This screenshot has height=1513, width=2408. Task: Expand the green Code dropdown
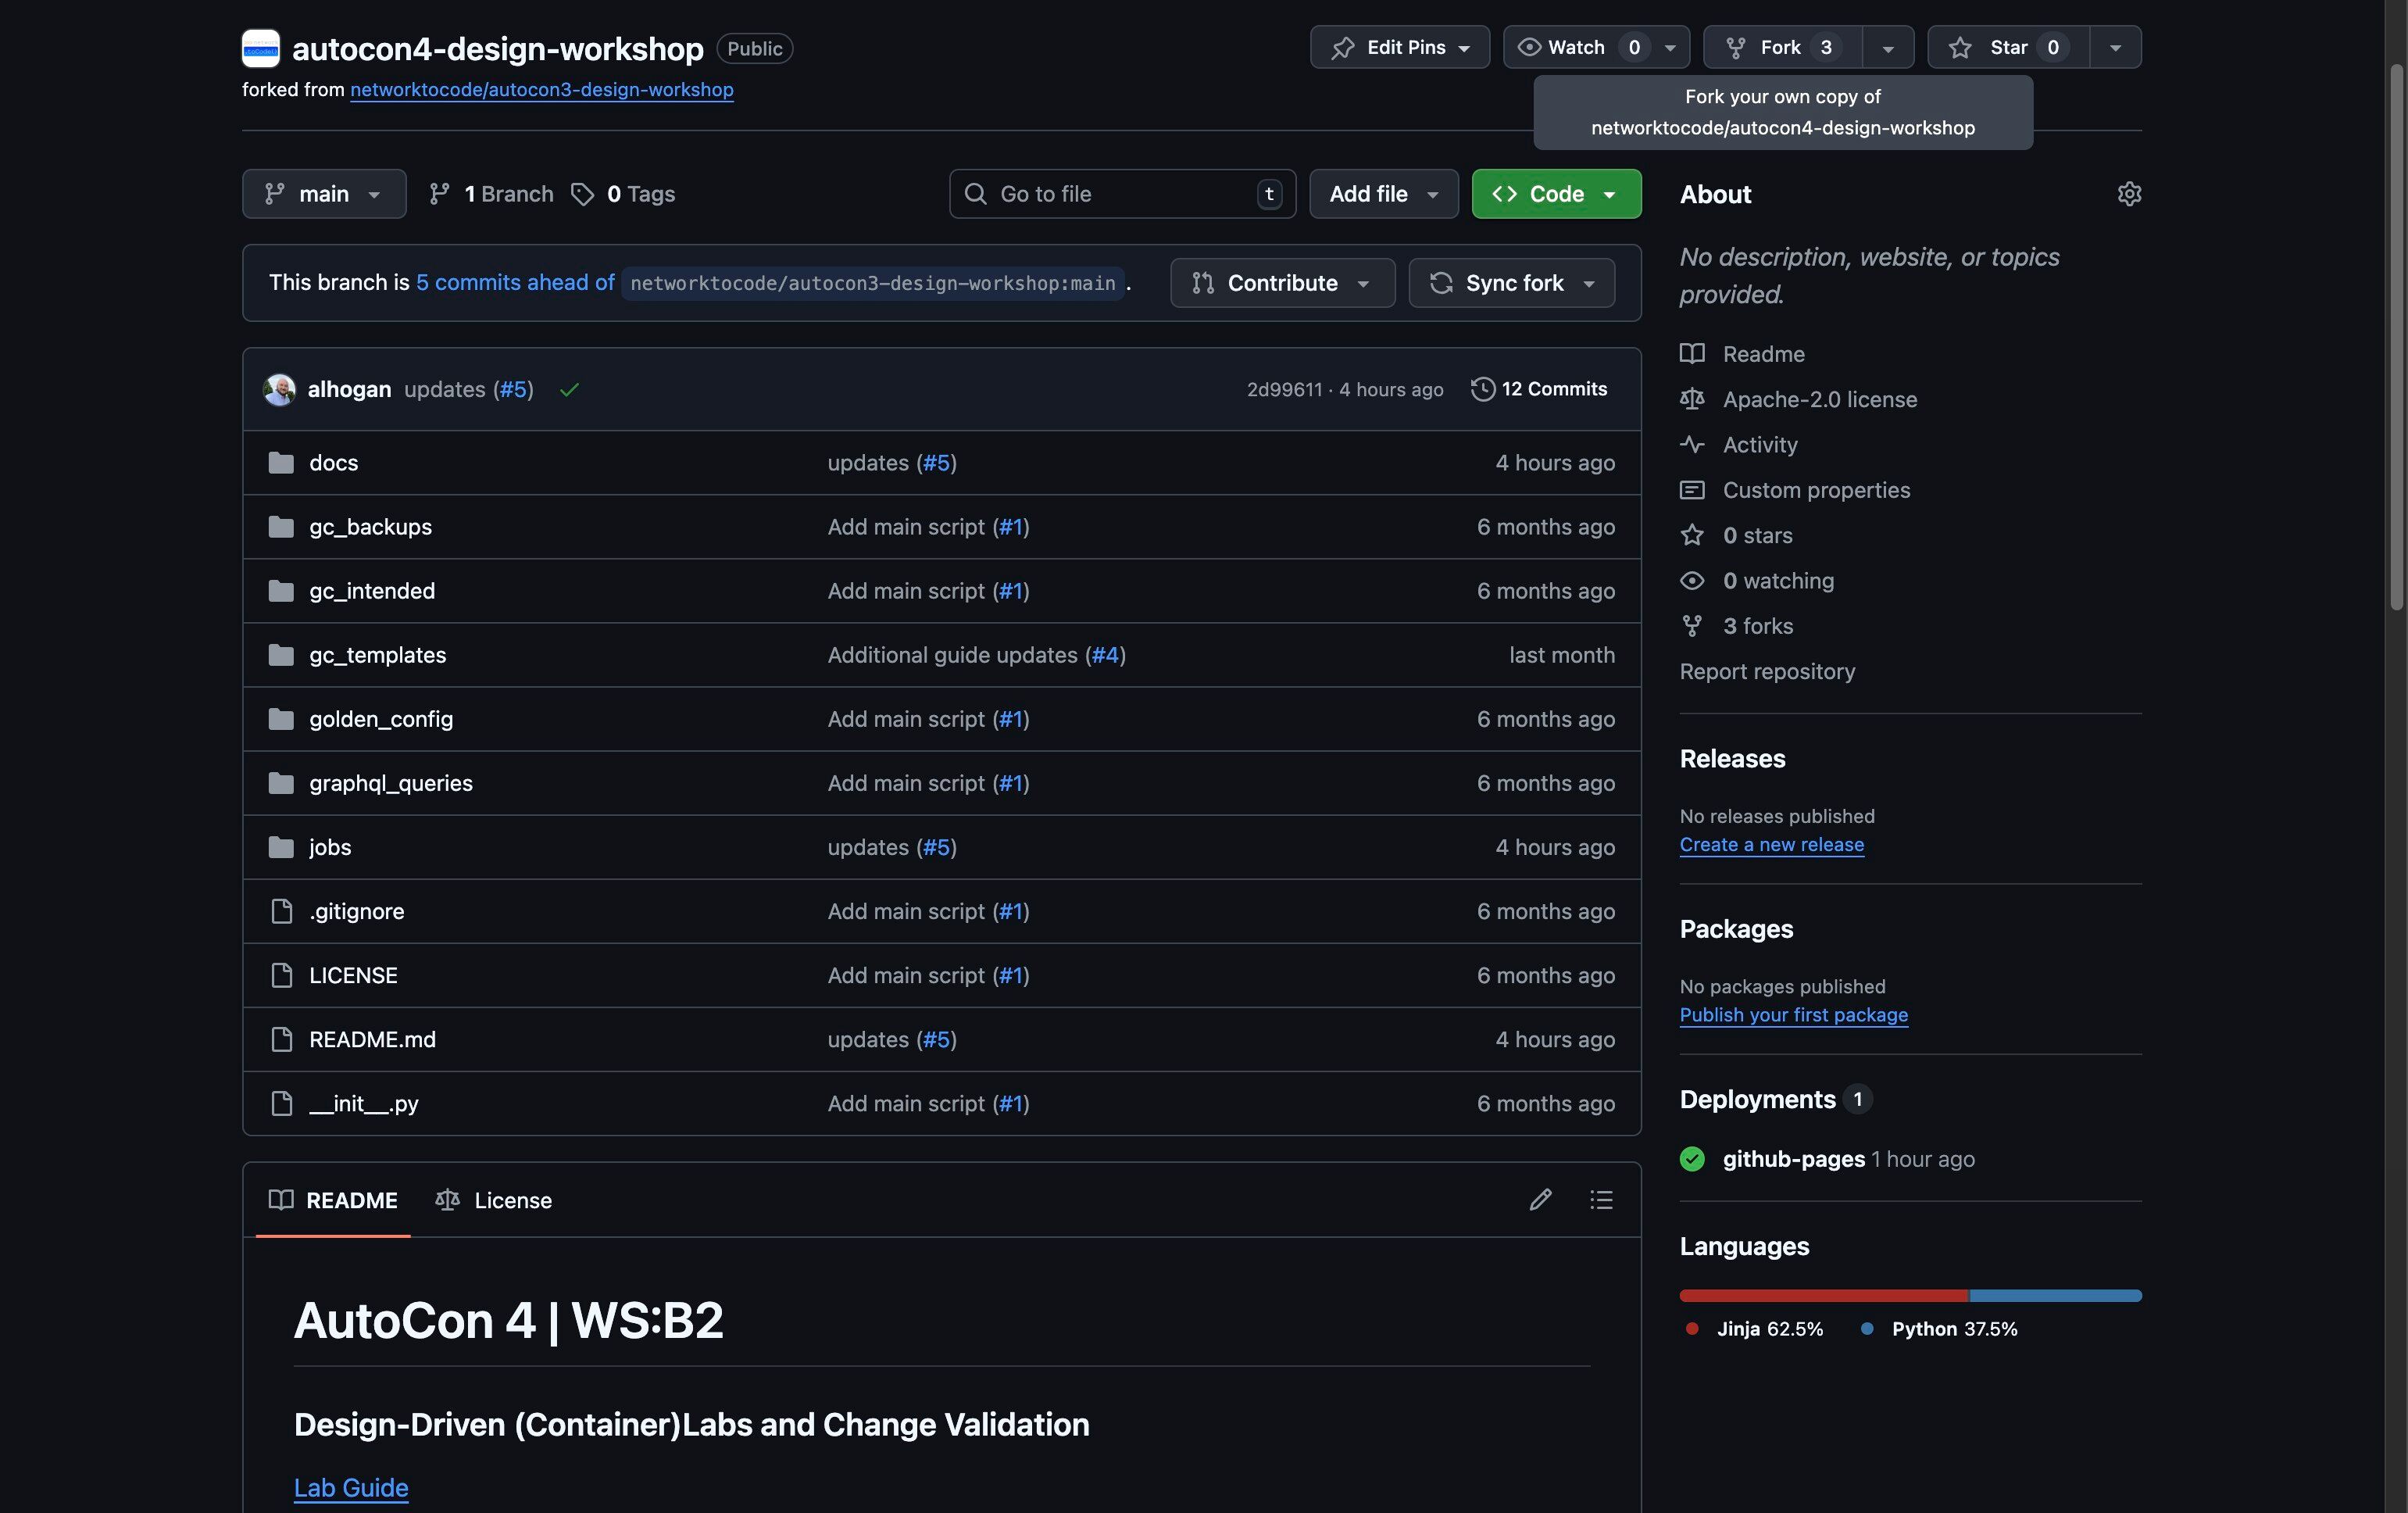(x=1556, y=194)
